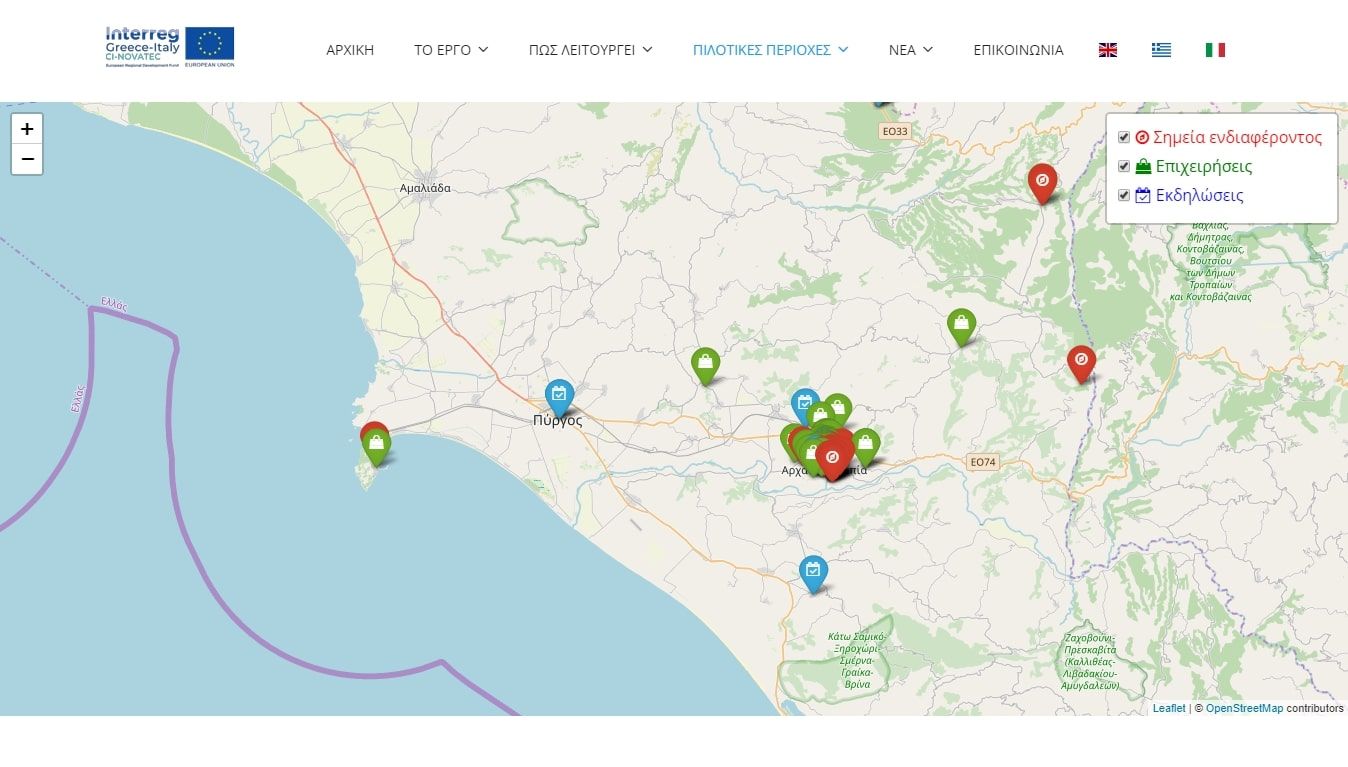Switch language with the Greek flag
The height and width of the screenshot is (767, 1348).
1161,50
